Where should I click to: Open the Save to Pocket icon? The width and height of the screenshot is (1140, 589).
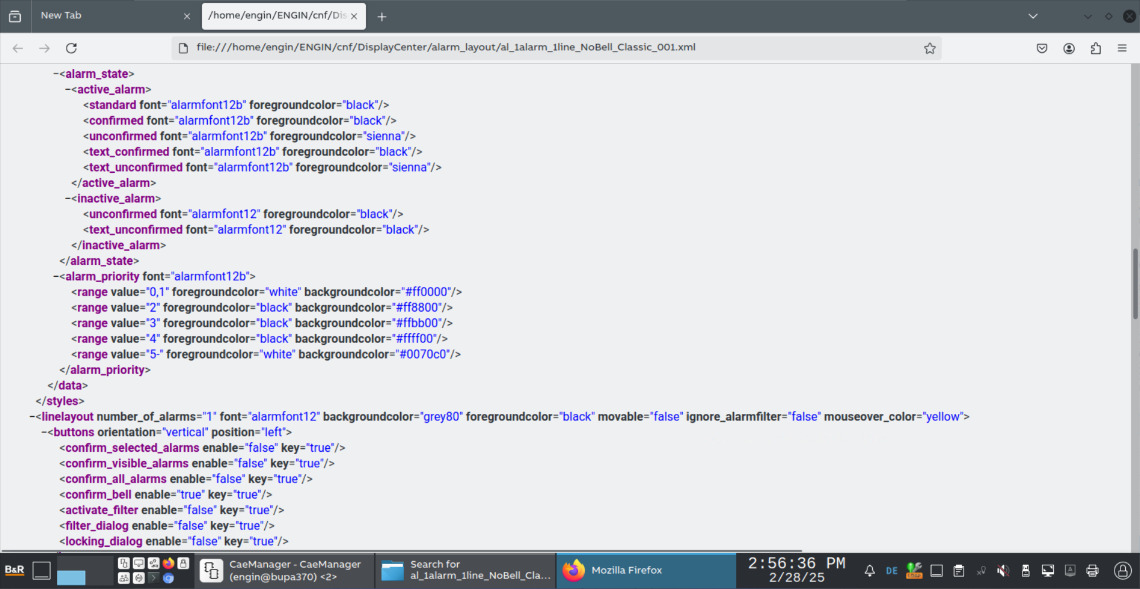click(x=1042, y=48)
